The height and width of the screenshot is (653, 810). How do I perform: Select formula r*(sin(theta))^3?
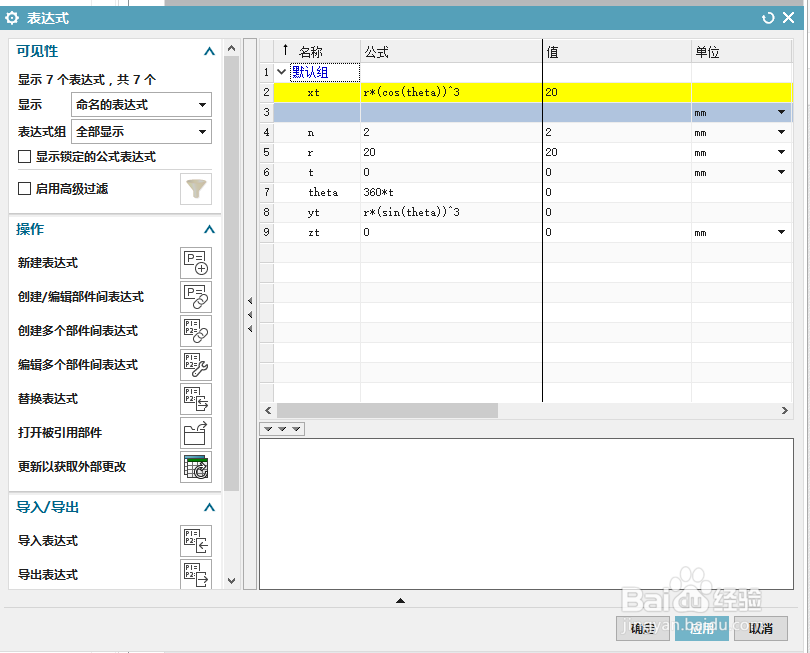click(x=411, y=212)
